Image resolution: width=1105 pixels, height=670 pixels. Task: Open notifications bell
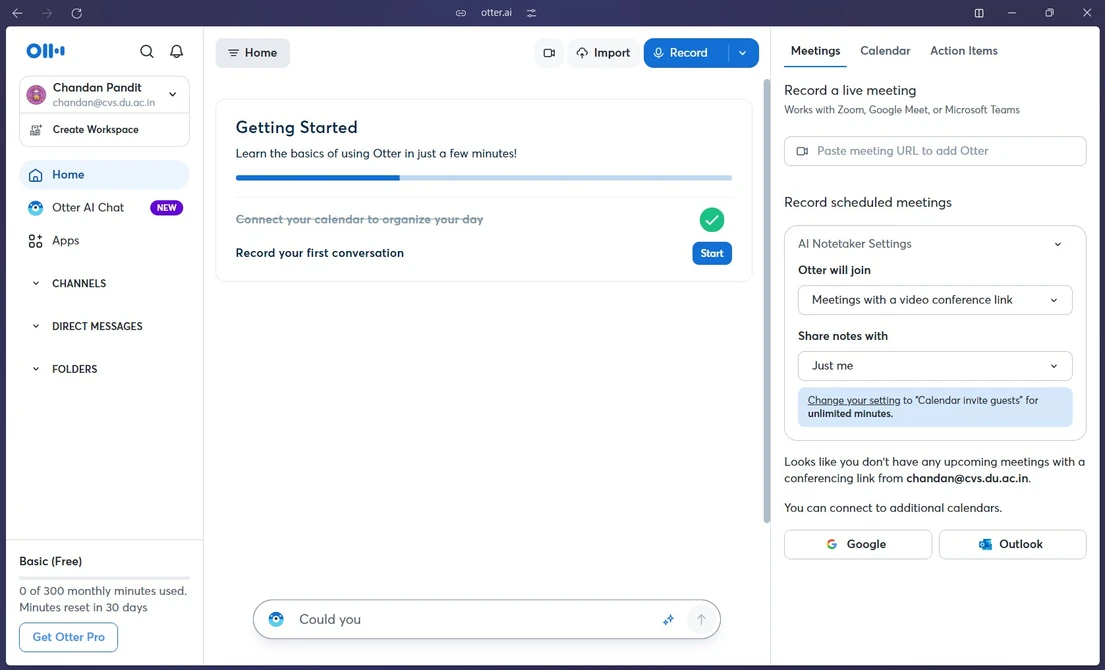177,51
